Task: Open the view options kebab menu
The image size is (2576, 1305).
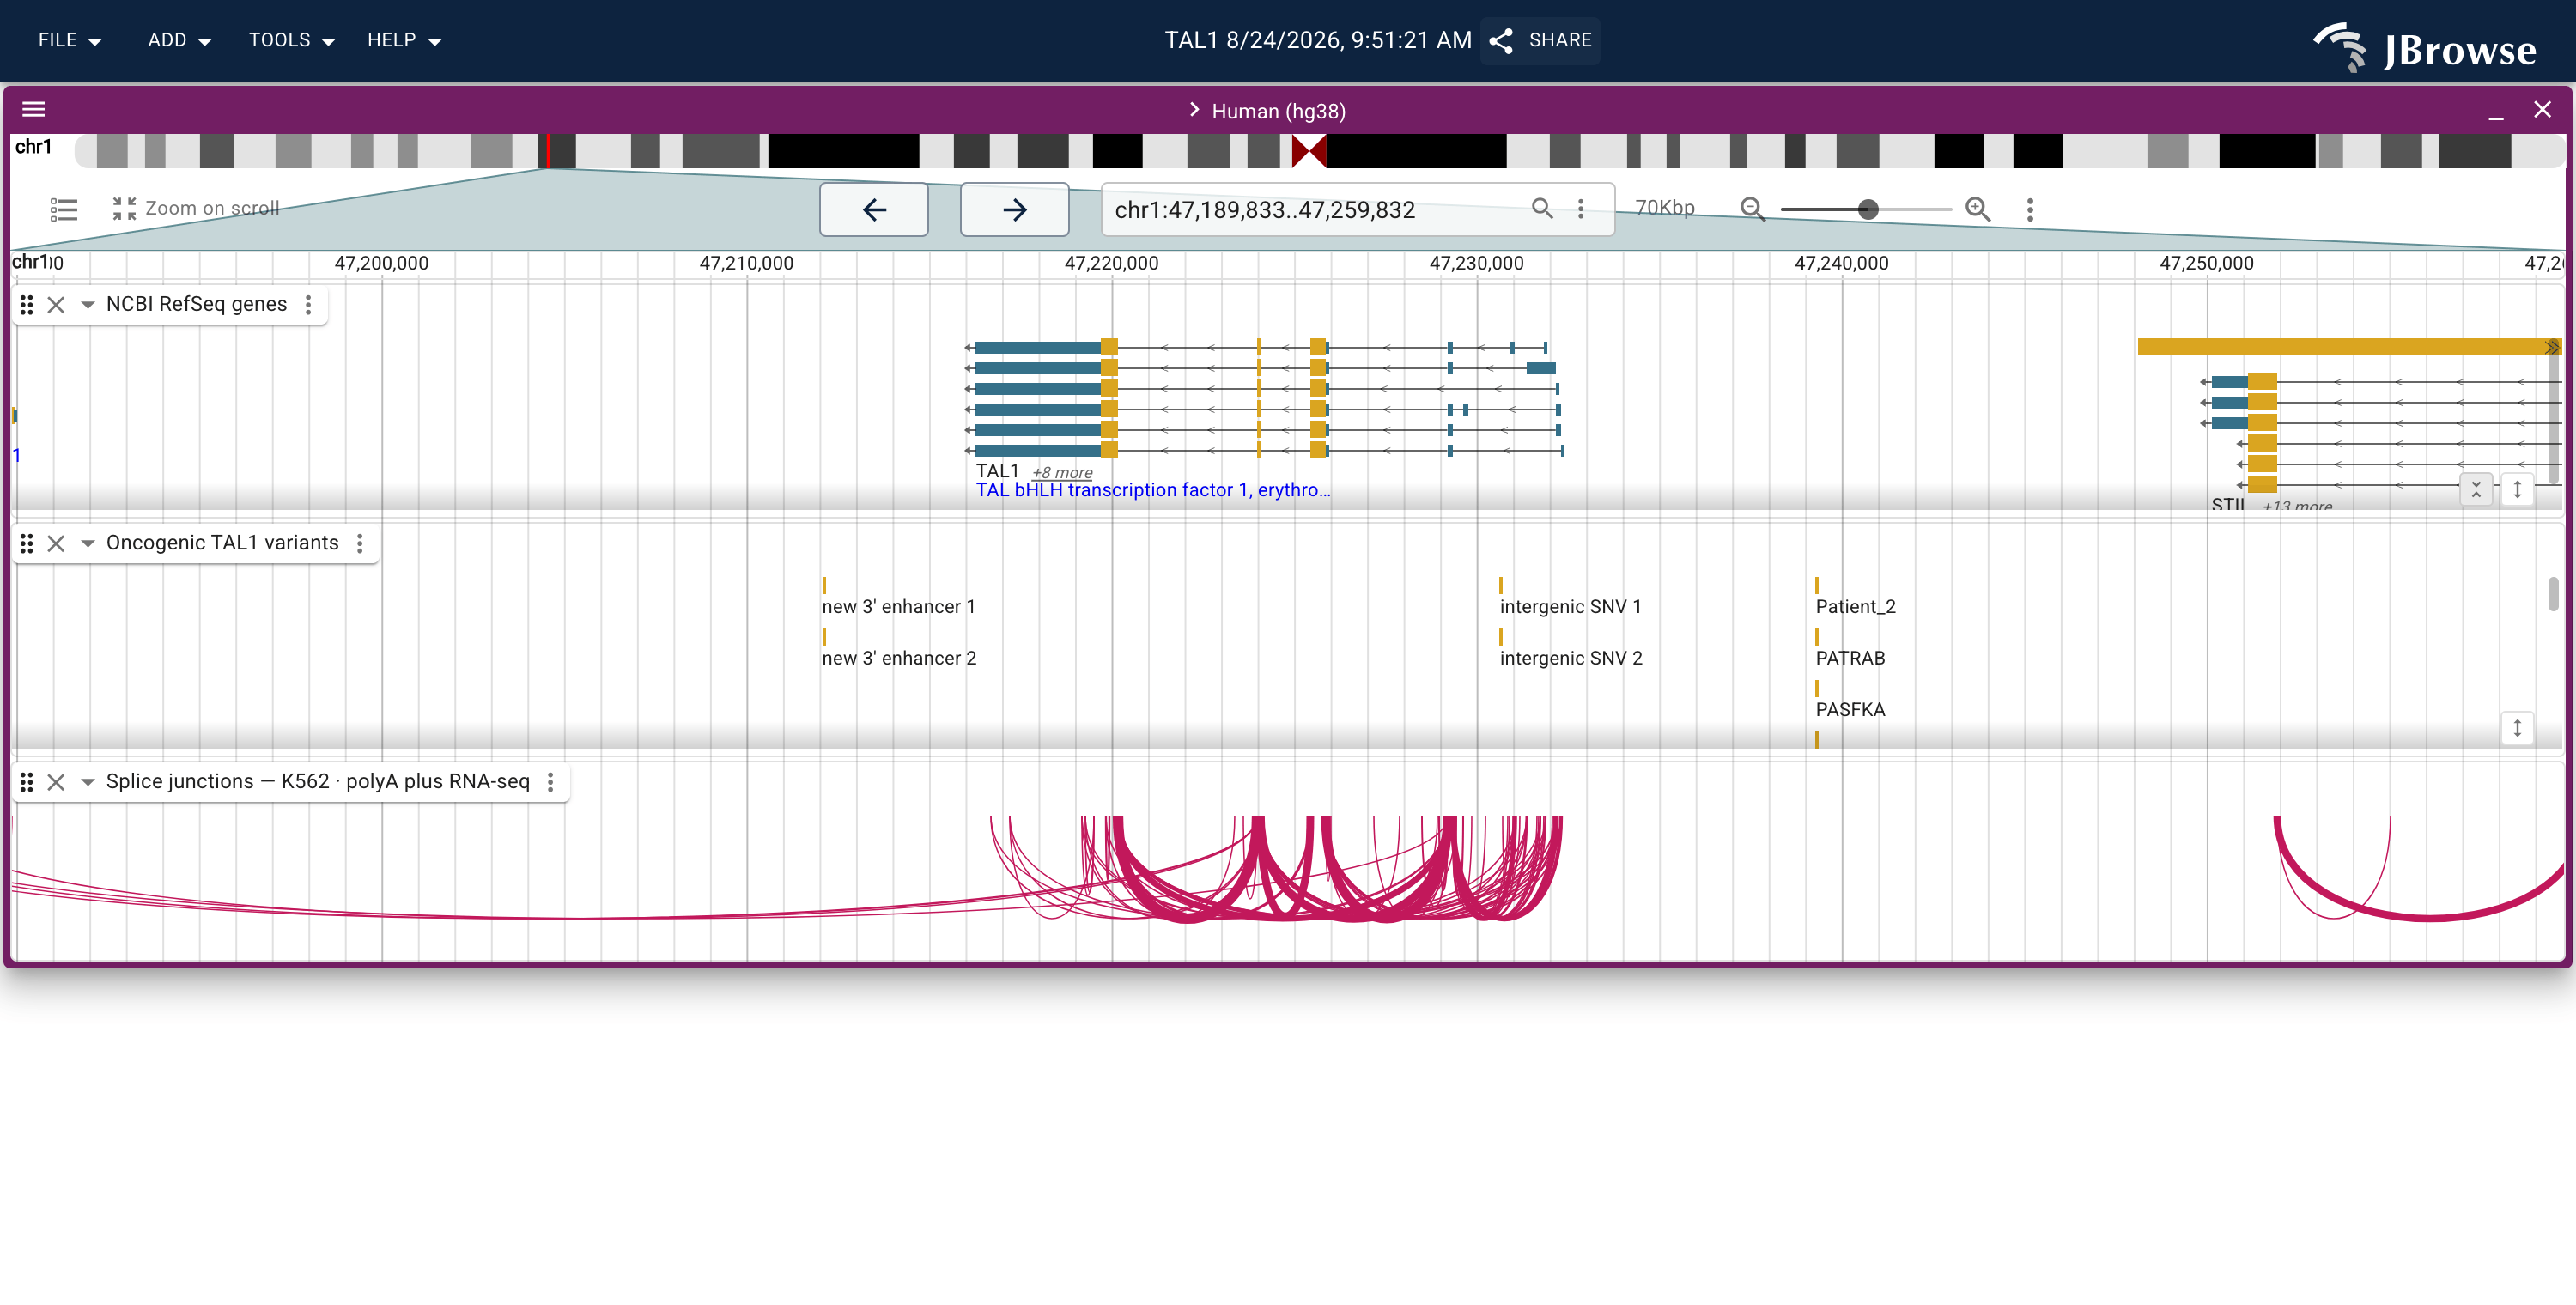Action: (2030, 209)
